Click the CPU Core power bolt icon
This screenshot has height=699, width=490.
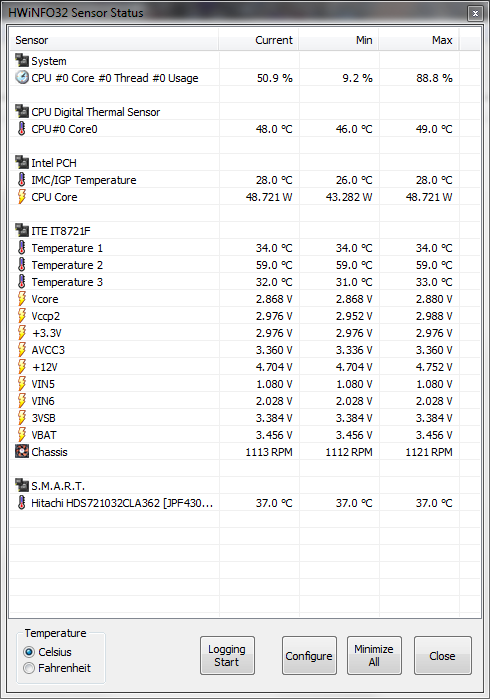pyautogui.click(x=21, y=196)
